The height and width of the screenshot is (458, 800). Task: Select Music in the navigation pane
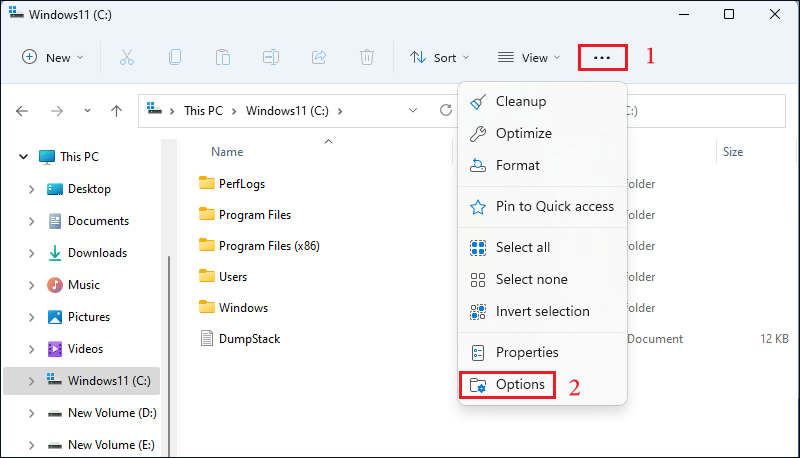(x=84, y=285)
